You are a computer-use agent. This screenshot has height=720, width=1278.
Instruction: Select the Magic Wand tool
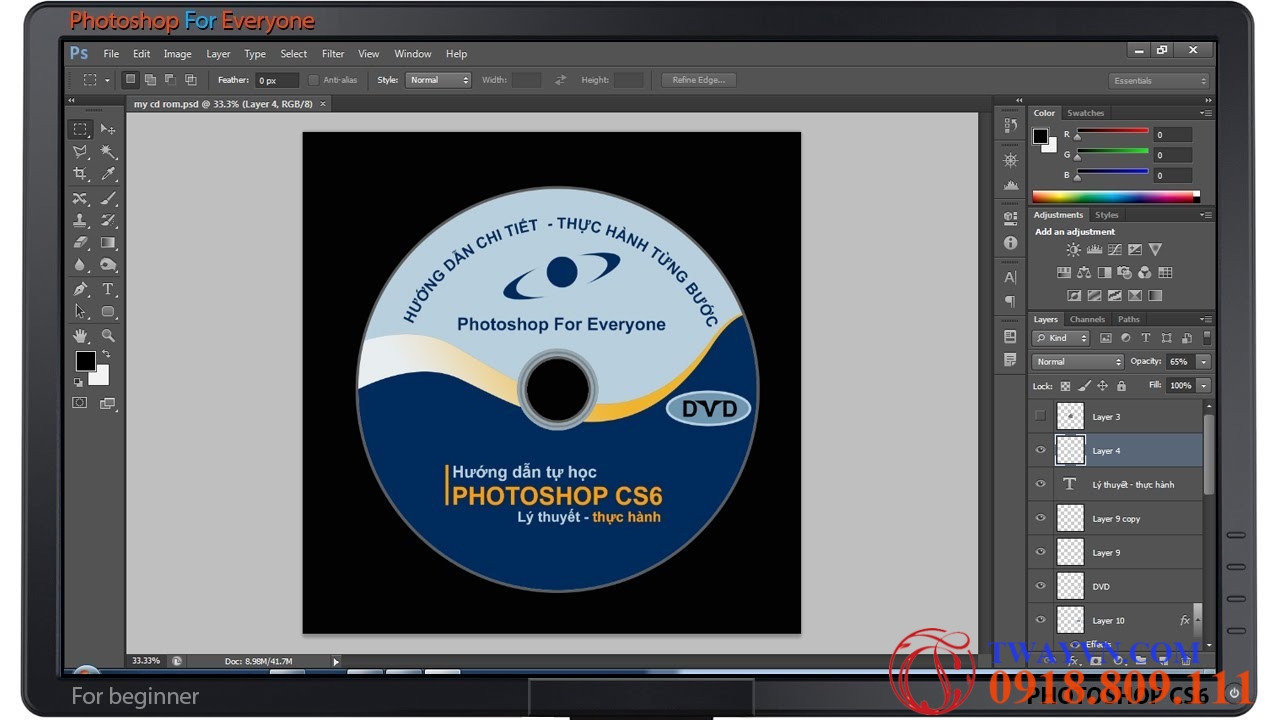108,152
